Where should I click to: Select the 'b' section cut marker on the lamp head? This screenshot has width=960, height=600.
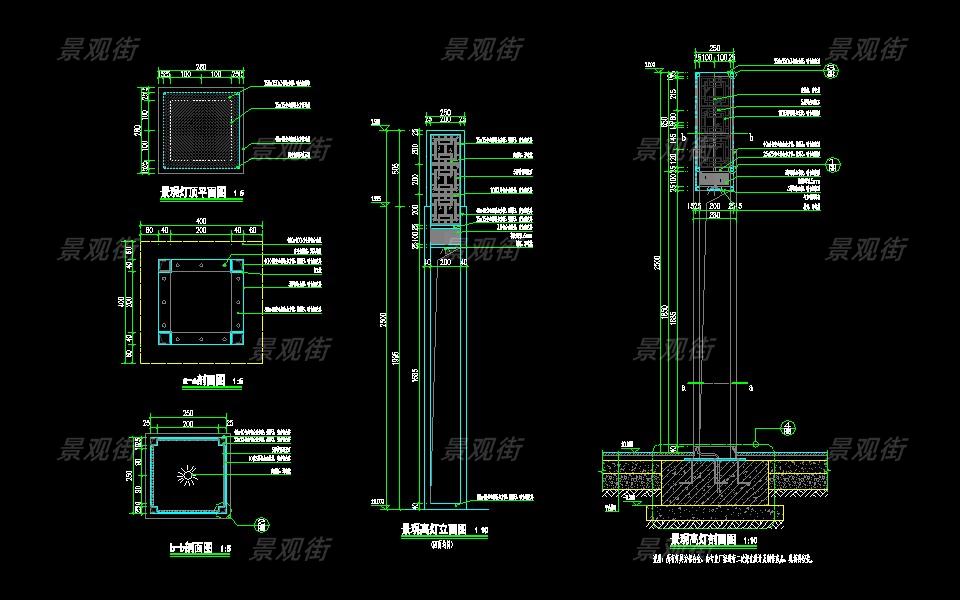[x=749, y=137]
